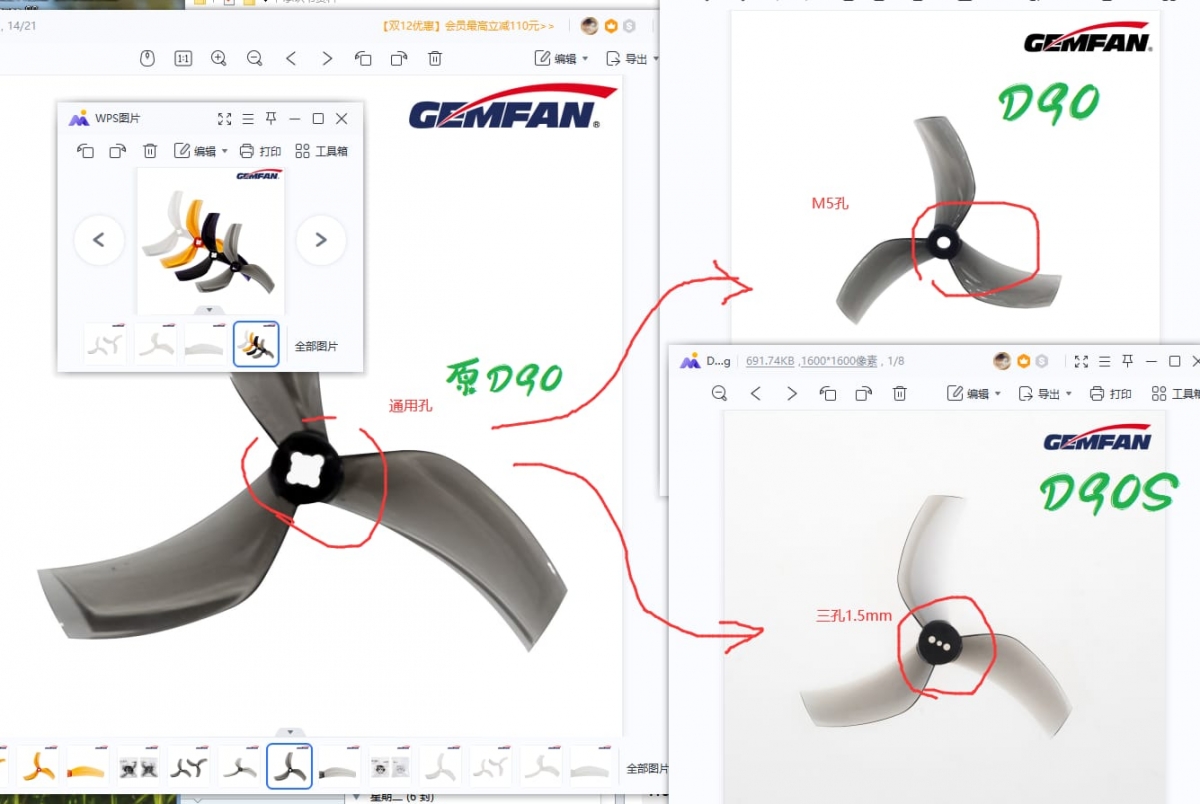Open hamburger menu in D90S viewer window
Viewport: 1200px width, 804px height.
coord(1104,361)
